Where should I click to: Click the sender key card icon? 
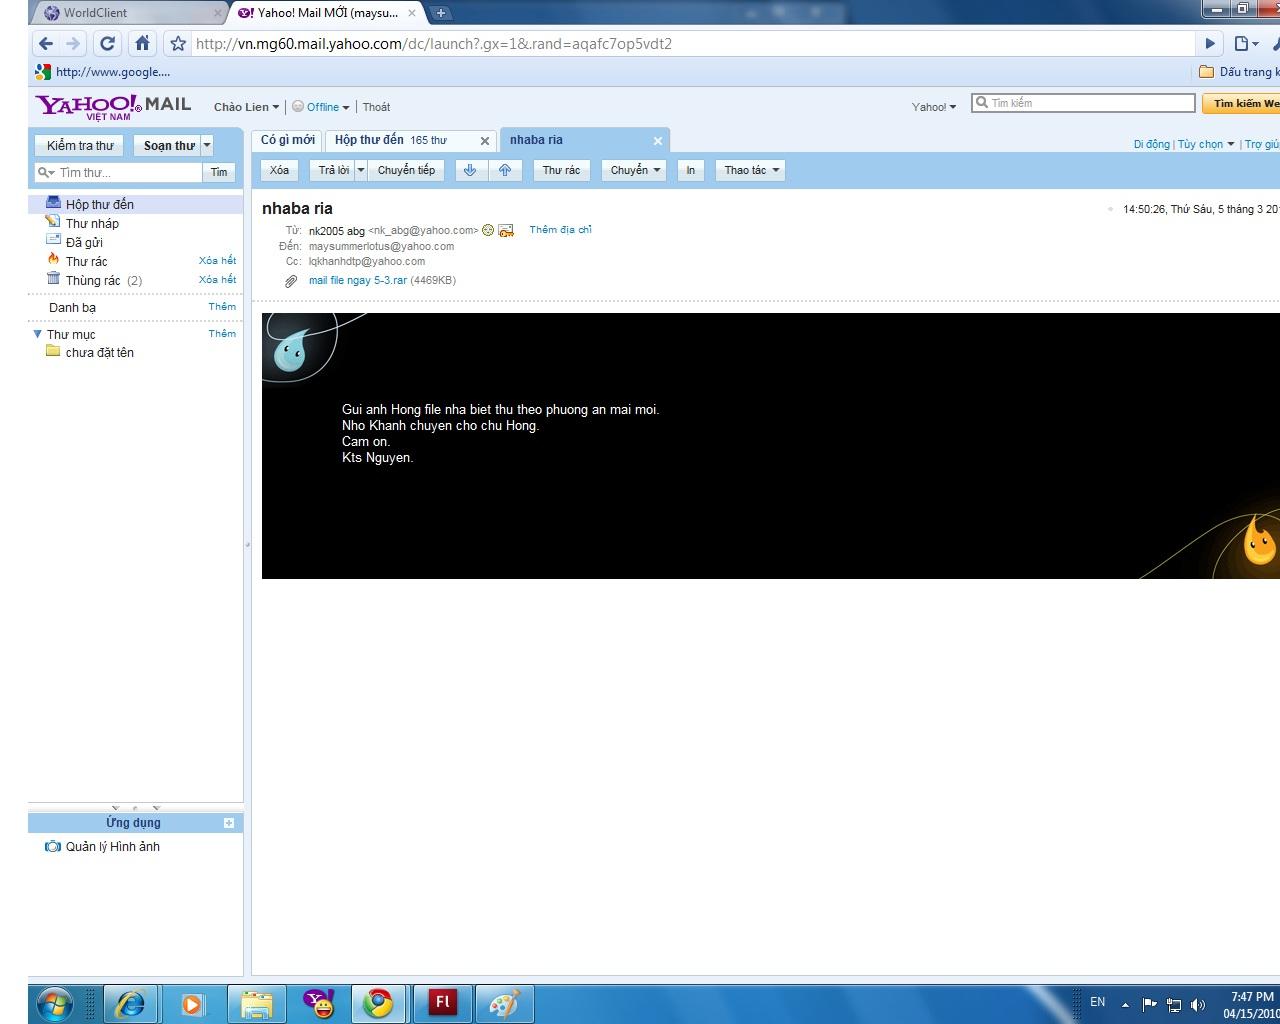tap(506, 231)
